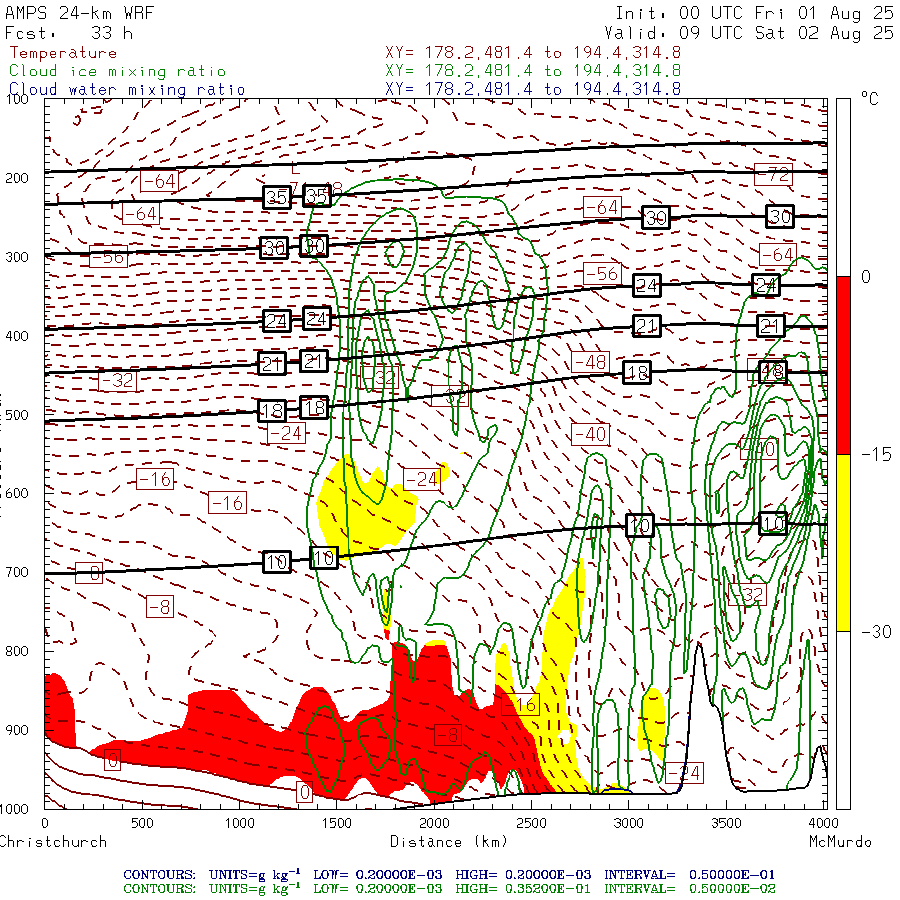Click the colorbar '-30' tick label
Viewport: 900px width, 900px height.
(x=876, y=632)
